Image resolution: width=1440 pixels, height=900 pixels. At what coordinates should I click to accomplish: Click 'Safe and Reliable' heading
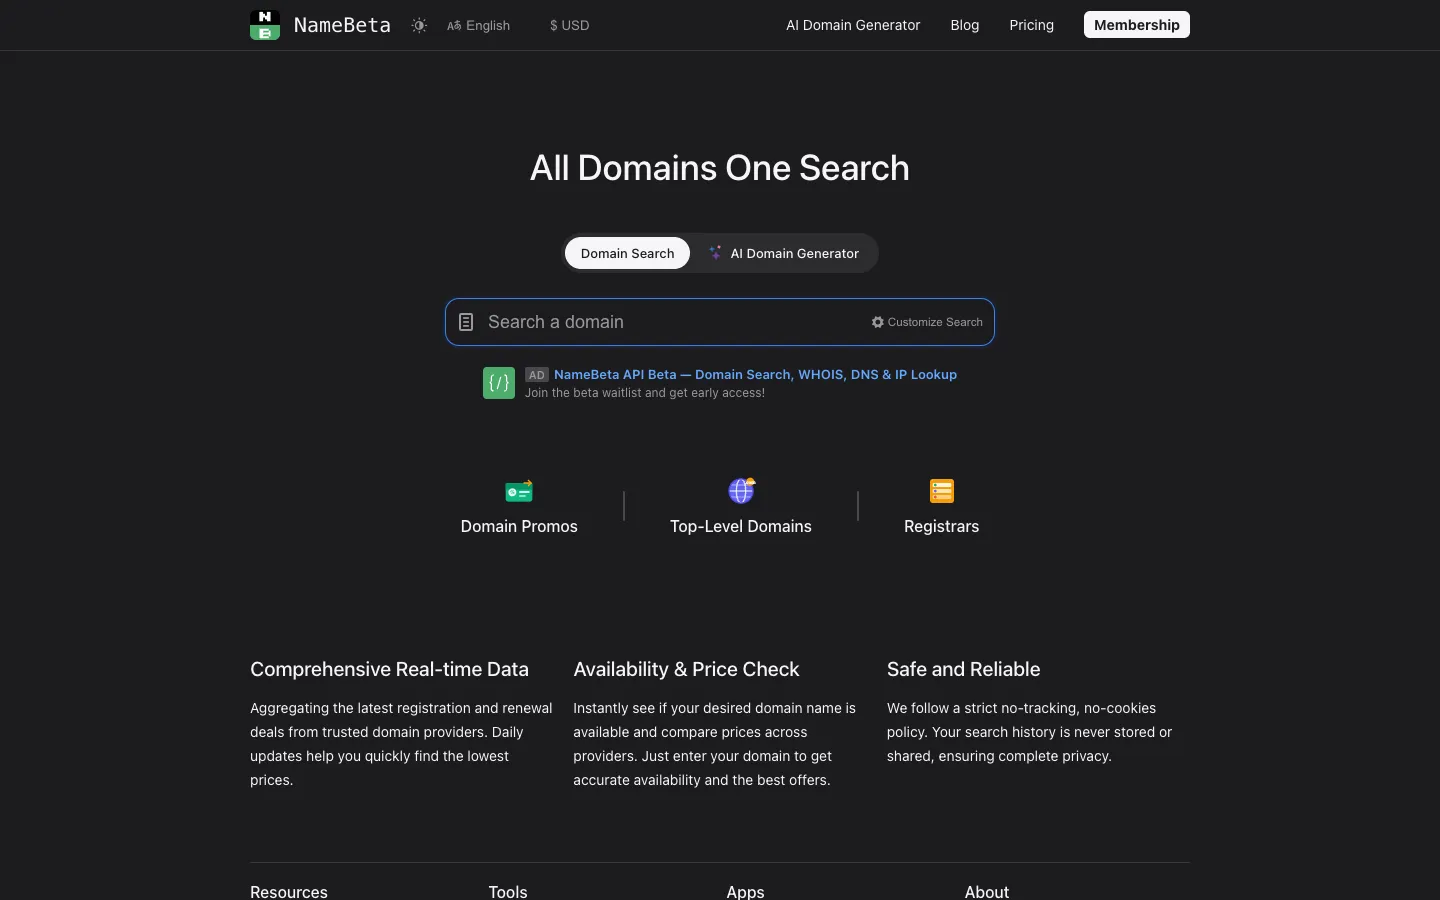pyautogui.click(x=963, y=669)
